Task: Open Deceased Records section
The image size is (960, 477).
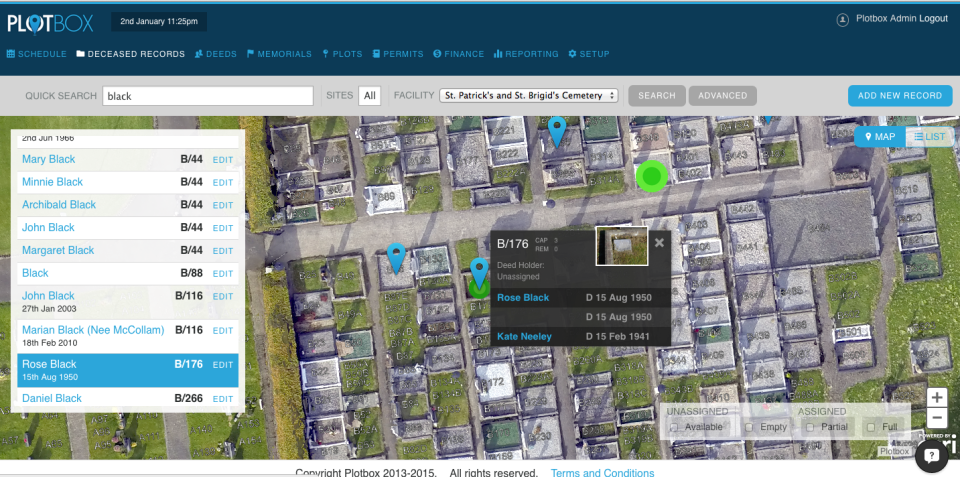Action: pyautogui.click(x=130, y=54)
